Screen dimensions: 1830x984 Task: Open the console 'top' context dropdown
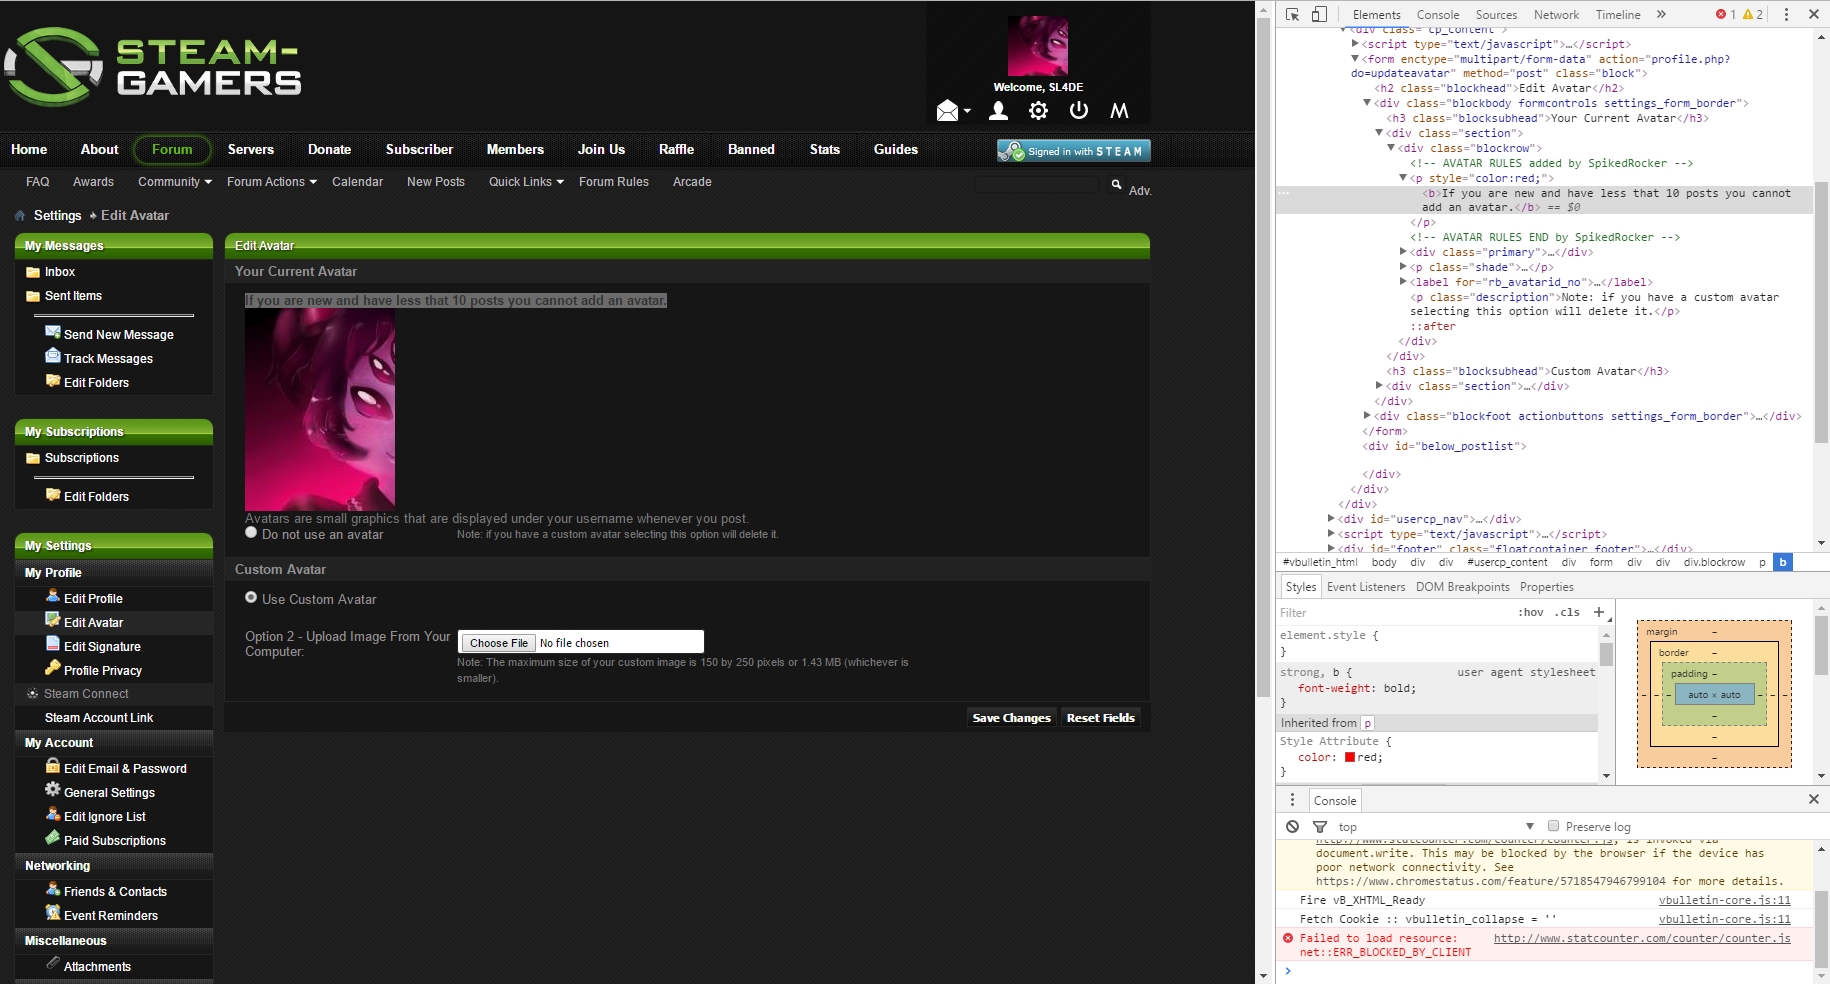pyautogui.click(x=1435, y=827)
